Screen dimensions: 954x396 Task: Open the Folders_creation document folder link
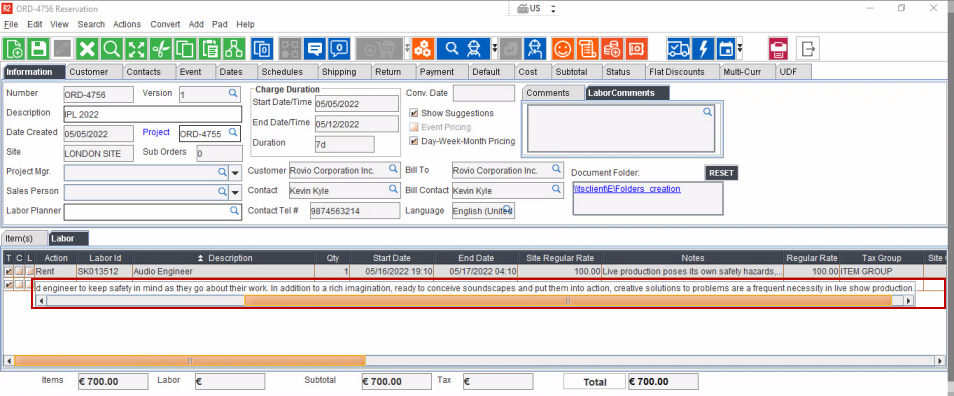[627, 189]
